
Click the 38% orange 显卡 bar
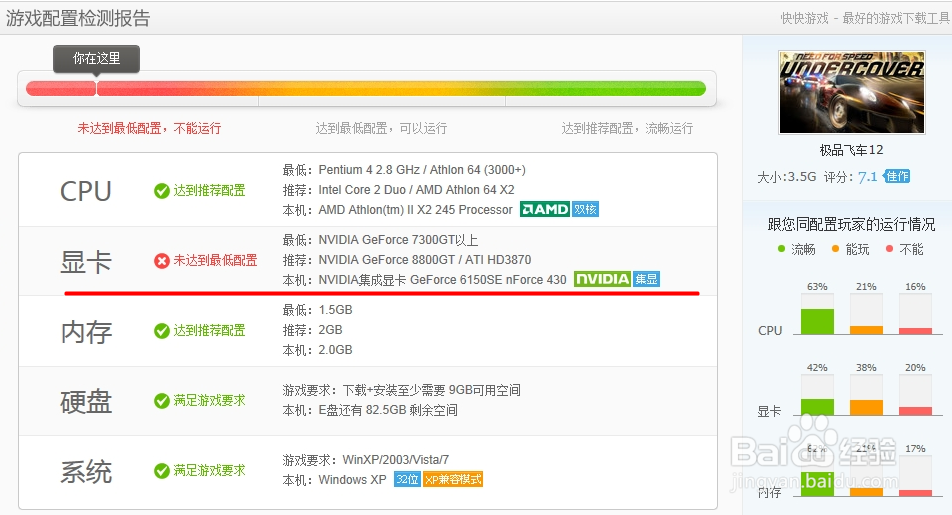click(866, 408)
